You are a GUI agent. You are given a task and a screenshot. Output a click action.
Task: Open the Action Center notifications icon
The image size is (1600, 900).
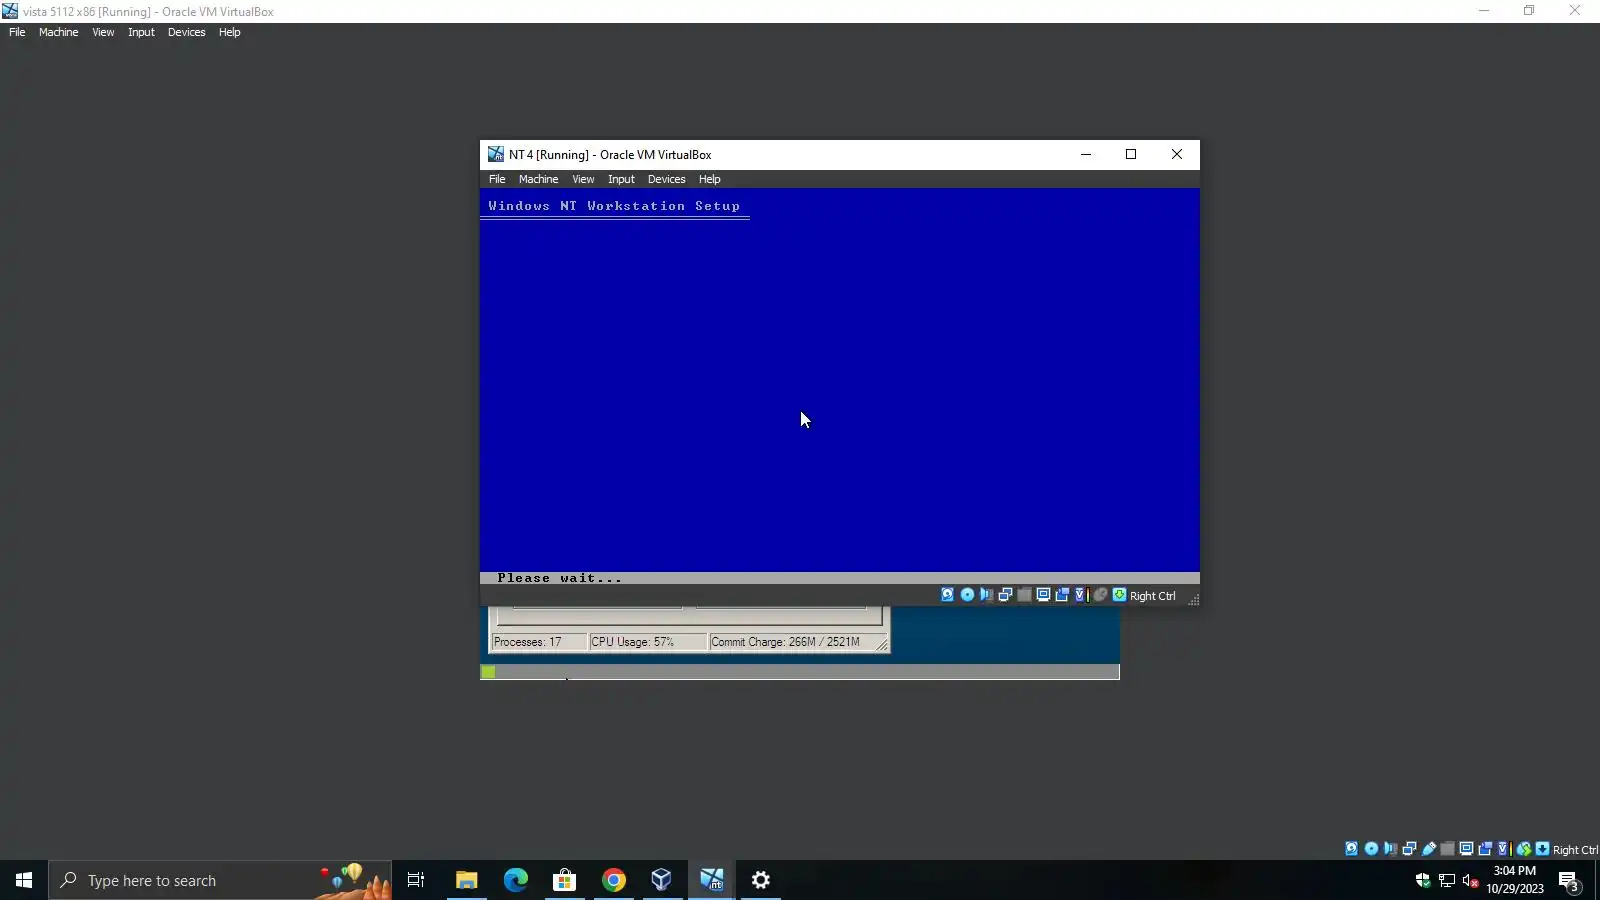click(x=1569, y=881)
